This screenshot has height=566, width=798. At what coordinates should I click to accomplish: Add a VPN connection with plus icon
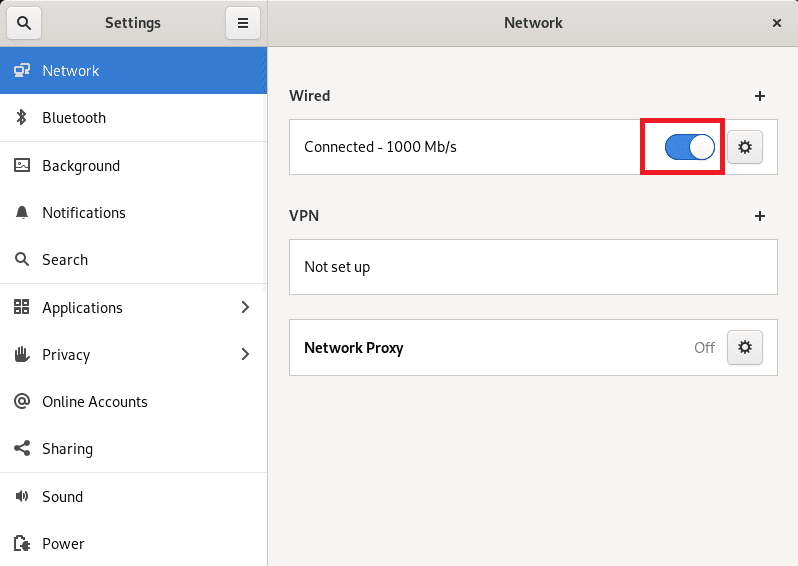[x=760, y=216]
